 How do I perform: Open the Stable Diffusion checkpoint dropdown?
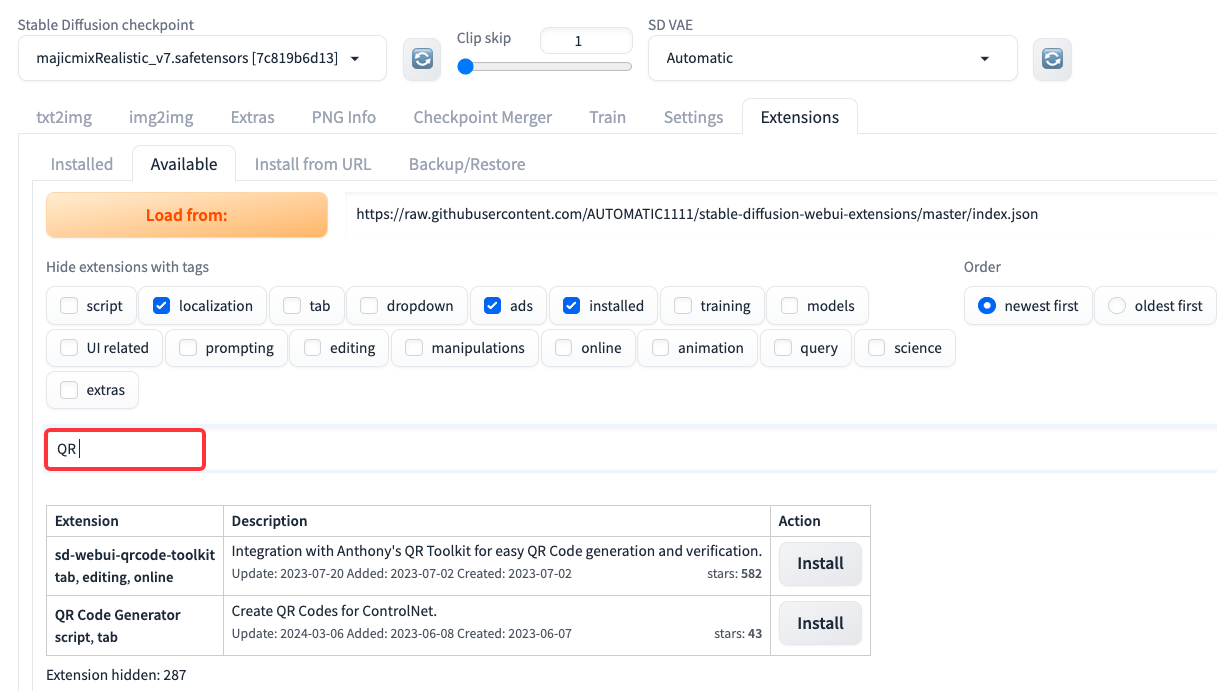(202, 59)
